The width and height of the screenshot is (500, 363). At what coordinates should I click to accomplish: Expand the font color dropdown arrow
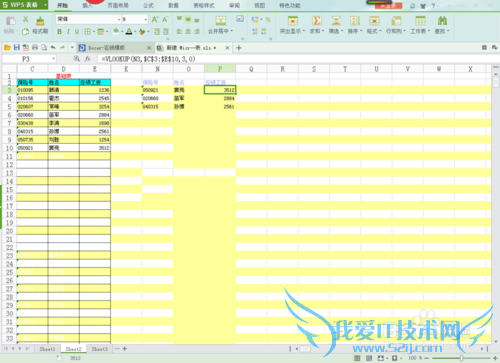135,32
